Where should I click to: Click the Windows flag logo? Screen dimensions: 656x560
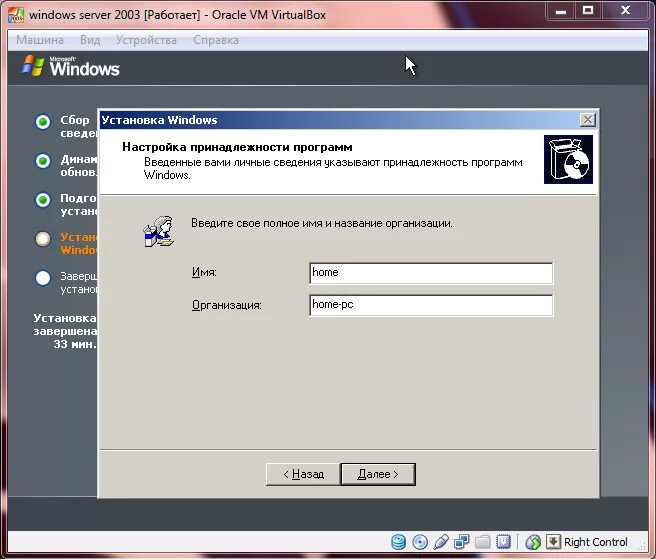click(x=33, y=66)
